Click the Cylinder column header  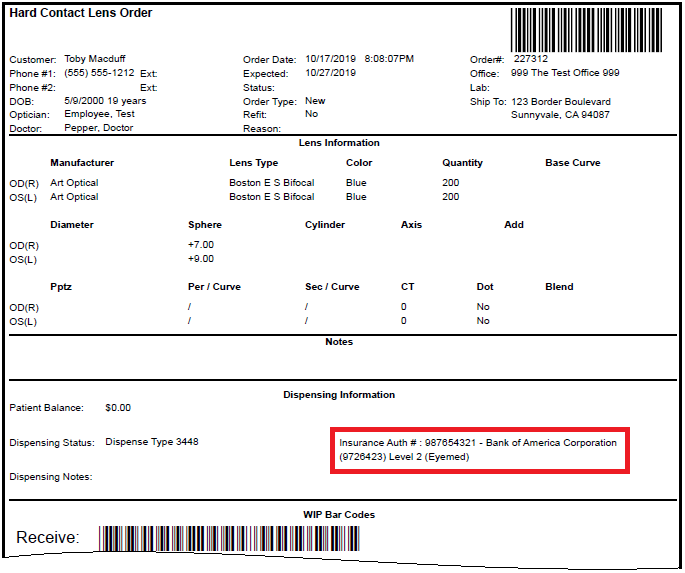pos(325,225)
